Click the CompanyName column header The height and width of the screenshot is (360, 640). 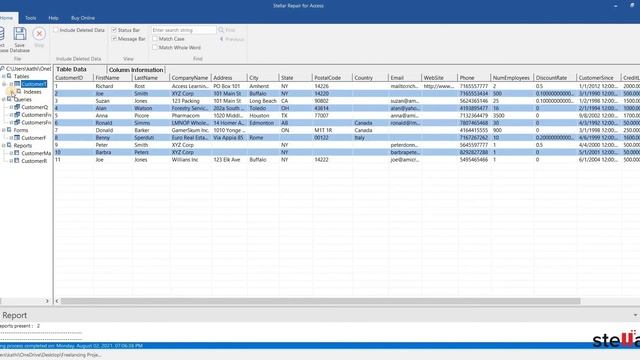click(x=190, y=78)
